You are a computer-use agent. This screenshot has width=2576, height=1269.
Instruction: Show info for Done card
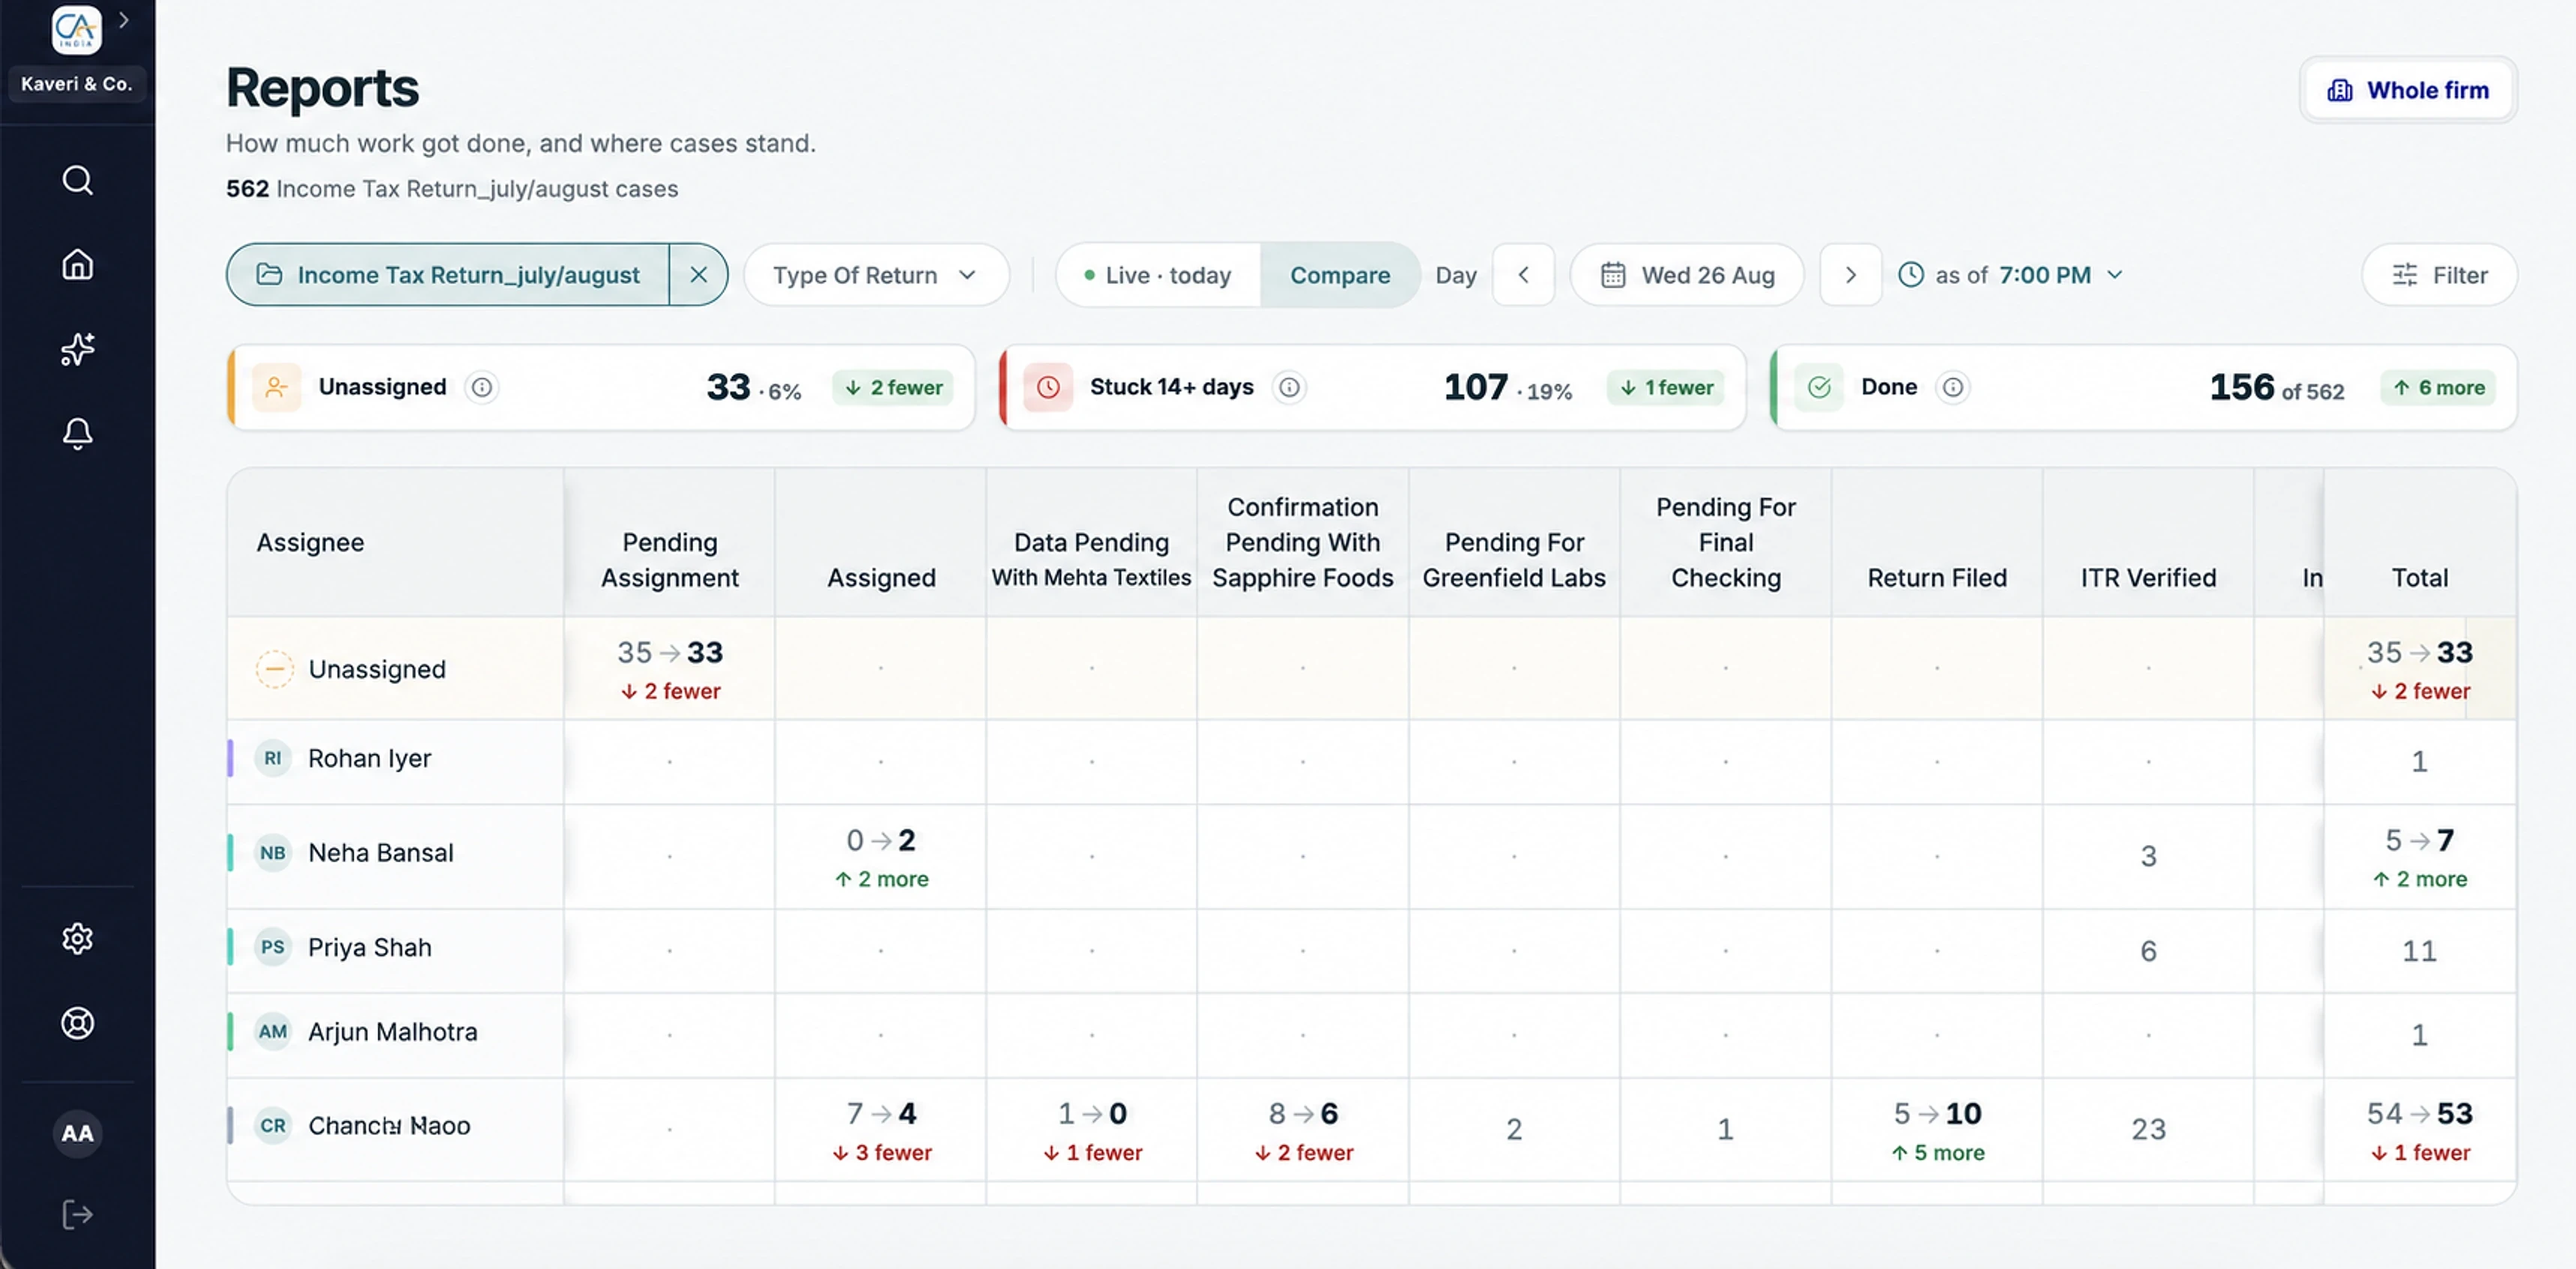[1953, 387]
